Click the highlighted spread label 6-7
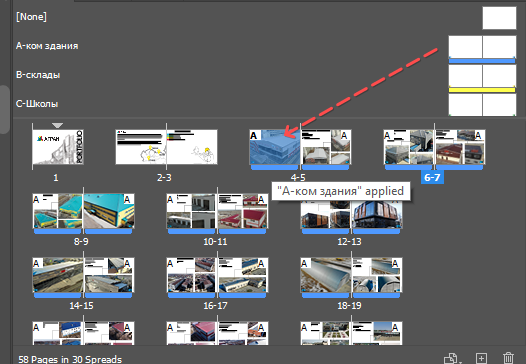 pos(432,177)
